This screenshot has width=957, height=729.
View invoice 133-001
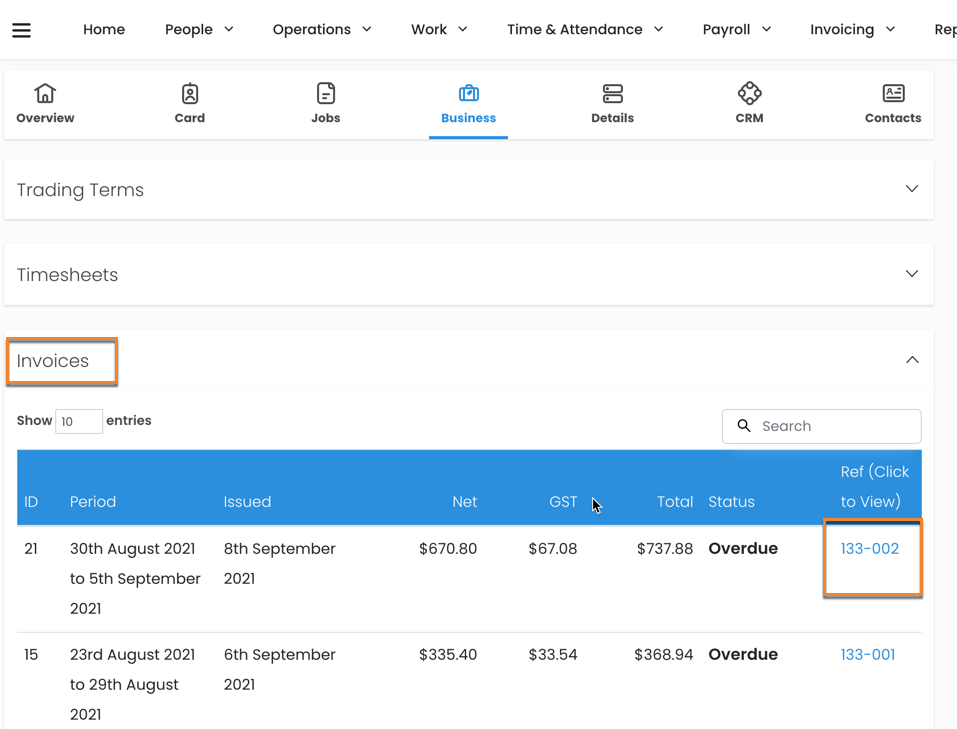pos(867,655)
